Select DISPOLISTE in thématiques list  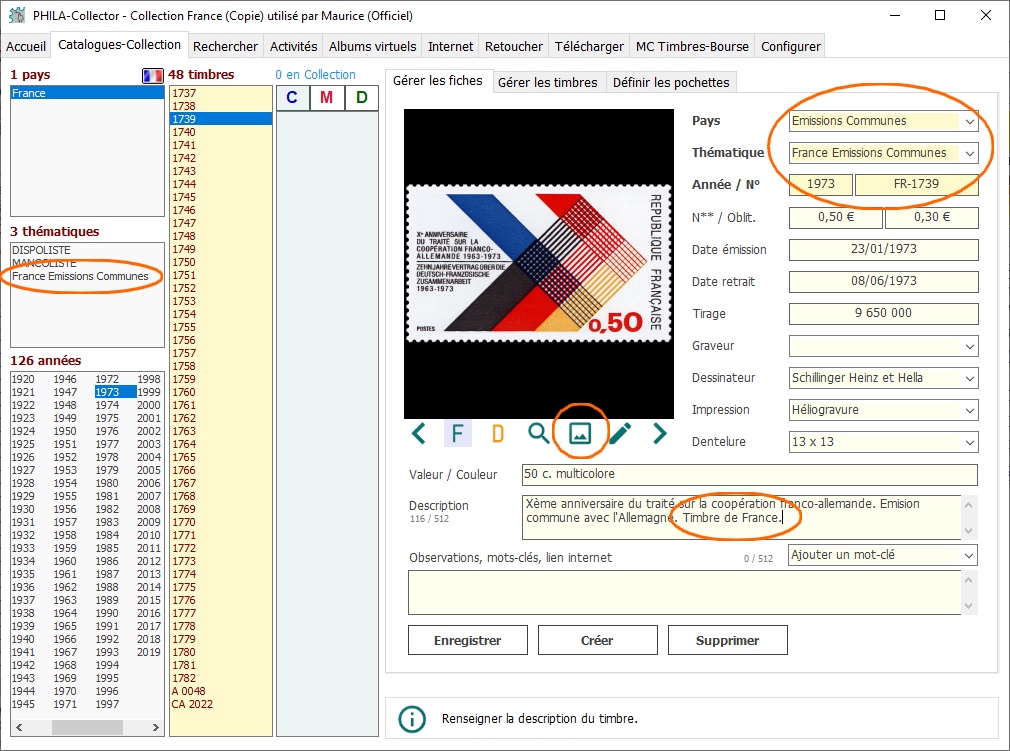[x=41, y=250]
